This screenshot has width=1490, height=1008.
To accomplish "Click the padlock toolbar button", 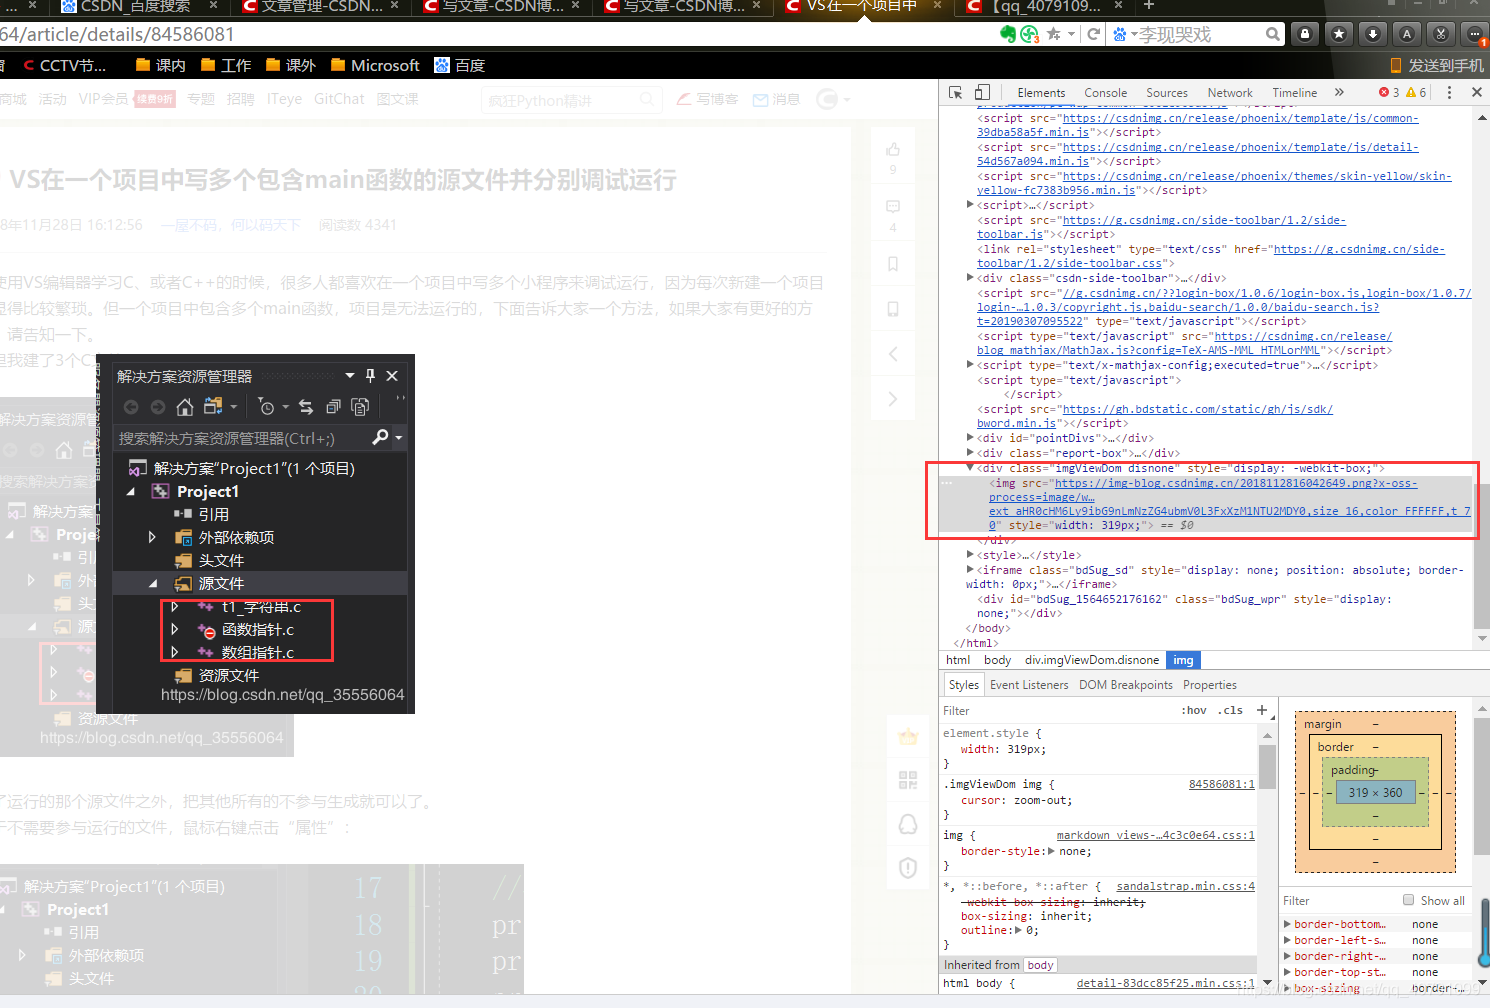I will tap(1305, 34).
